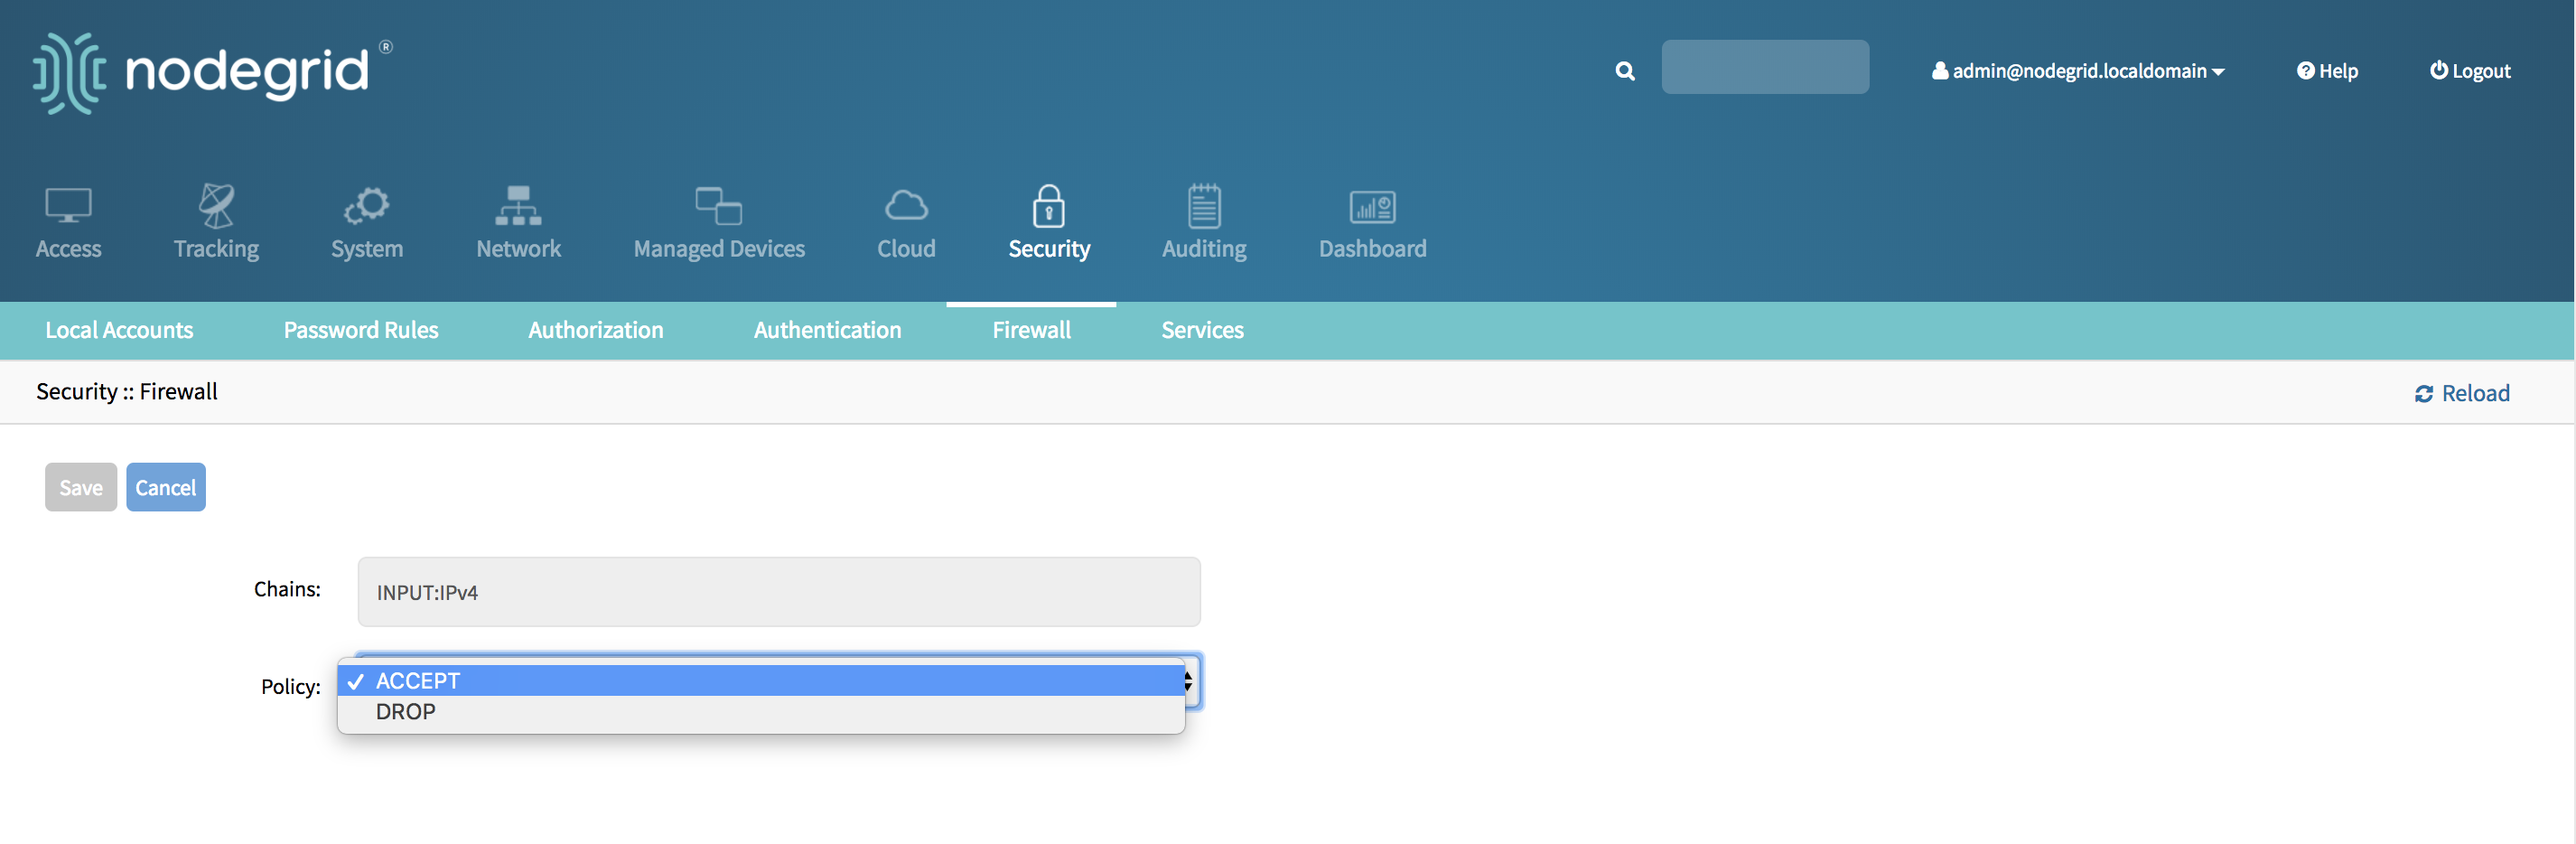
Task: Switch to the Local Accounts tab
Action: [x=119, y=330]
